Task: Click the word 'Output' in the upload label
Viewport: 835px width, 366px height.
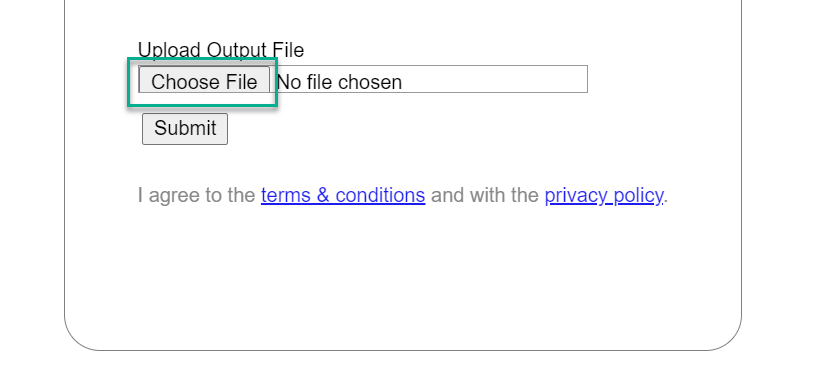Action: (236, 50)
